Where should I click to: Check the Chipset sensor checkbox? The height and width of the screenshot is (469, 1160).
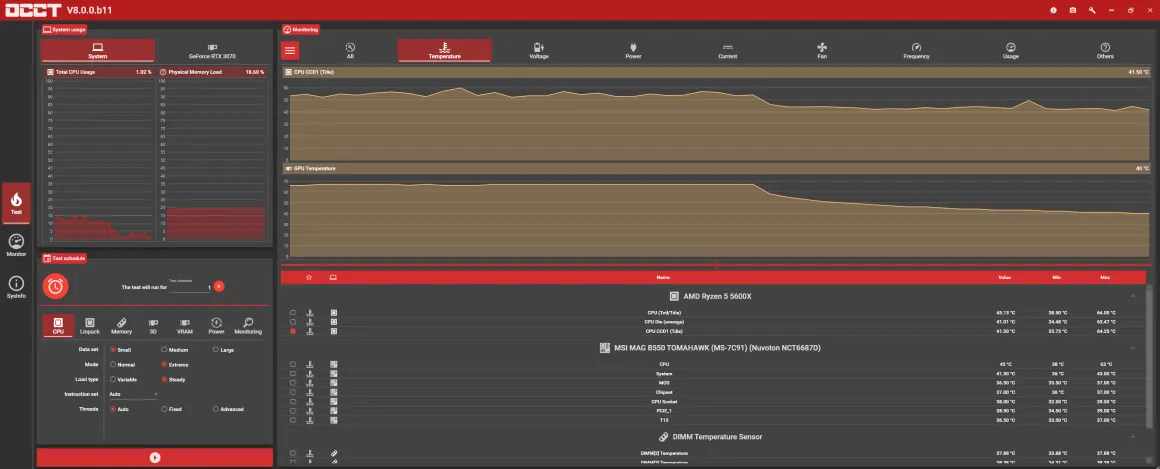click(293, 392)
